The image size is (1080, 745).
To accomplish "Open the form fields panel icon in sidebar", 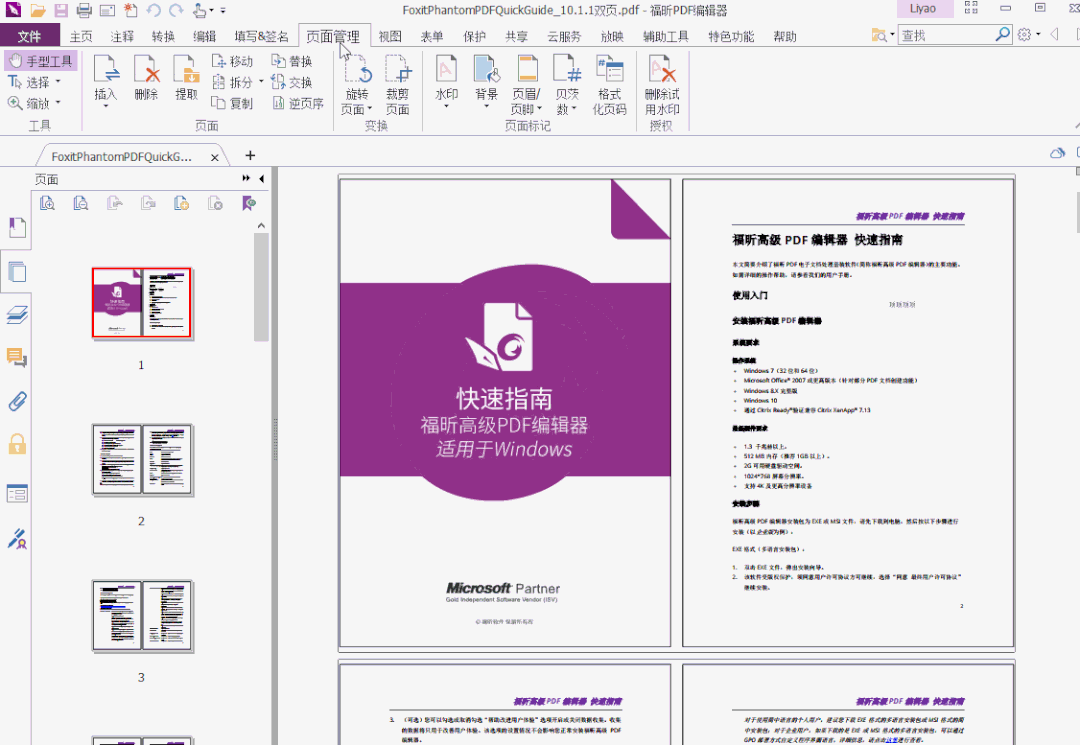I will click(x=17, y=494).
